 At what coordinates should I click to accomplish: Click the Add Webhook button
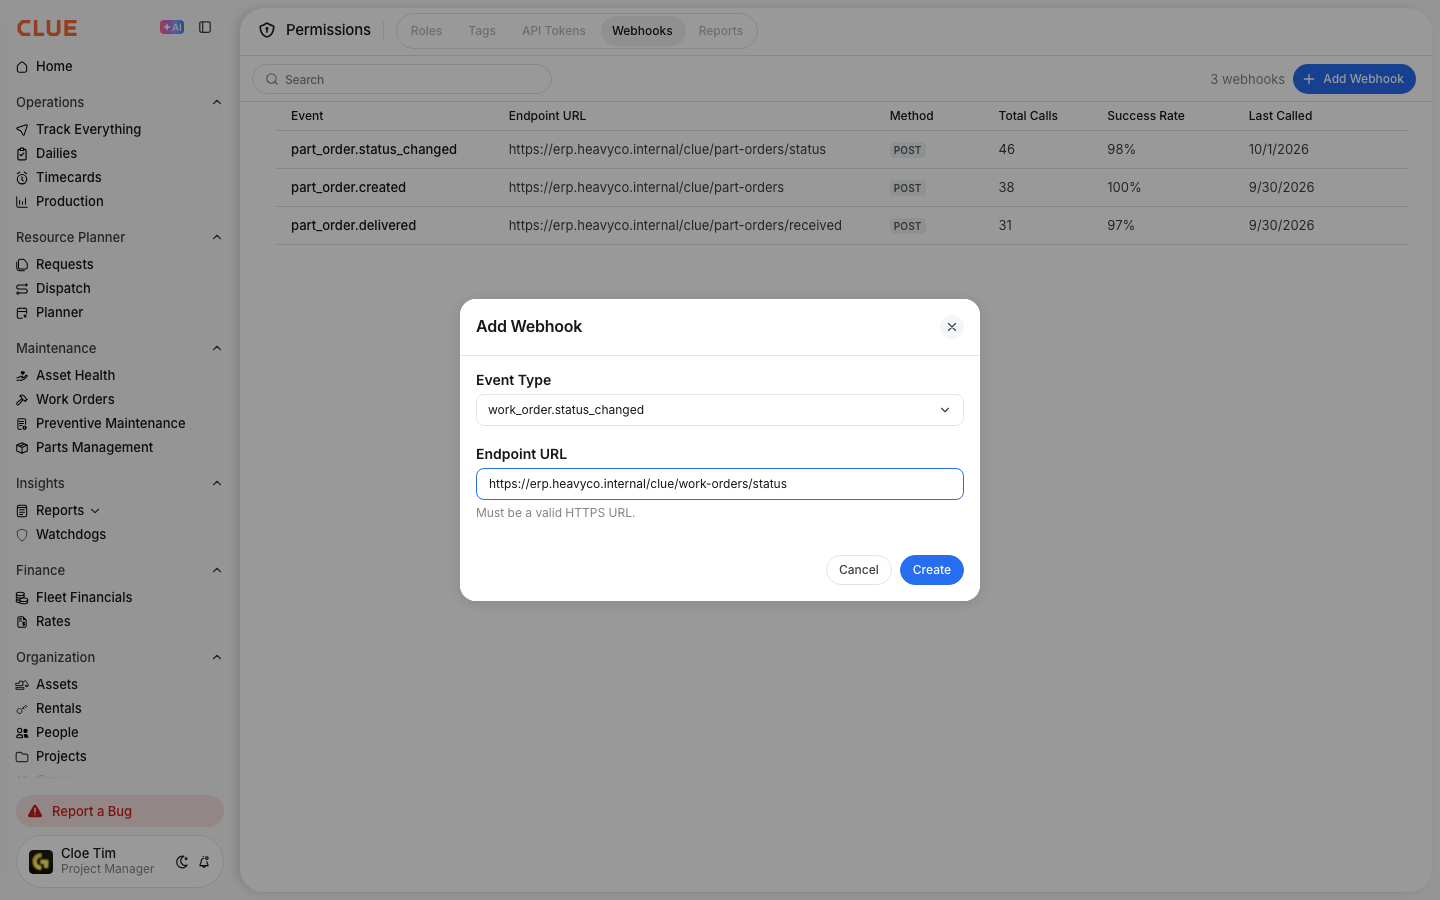click(1354, 79)
